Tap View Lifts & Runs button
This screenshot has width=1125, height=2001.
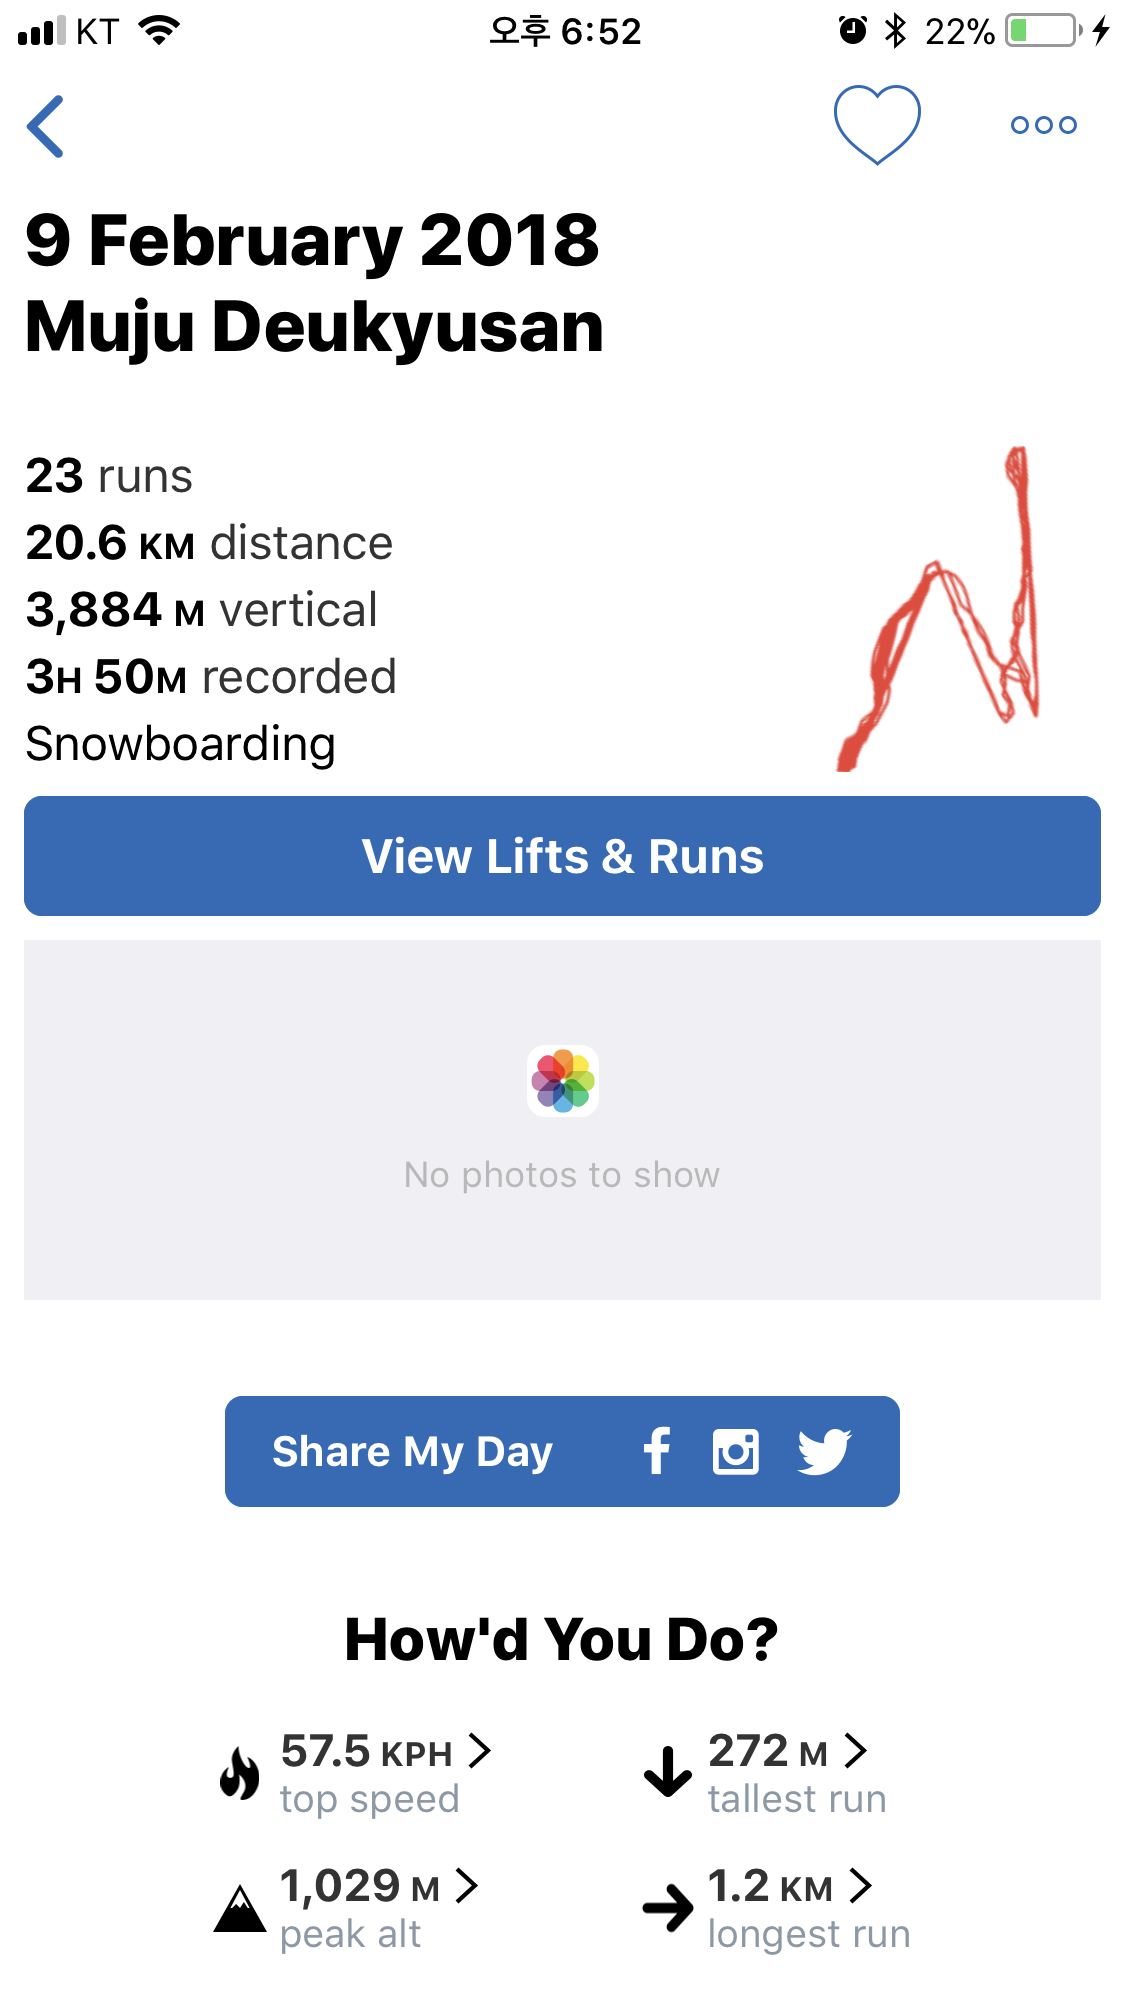[x=562, y=856]
